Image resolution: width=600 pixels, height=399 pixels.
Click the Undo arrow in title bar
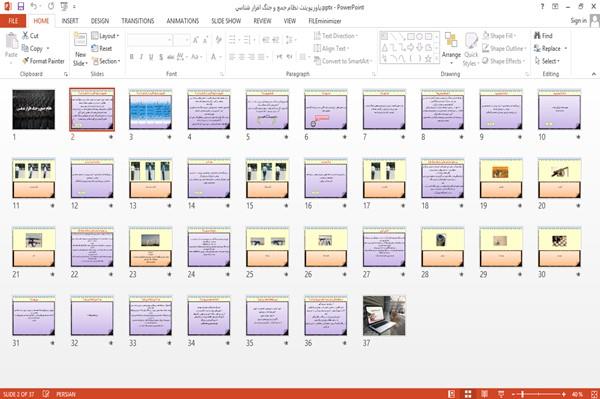(34, 7)
